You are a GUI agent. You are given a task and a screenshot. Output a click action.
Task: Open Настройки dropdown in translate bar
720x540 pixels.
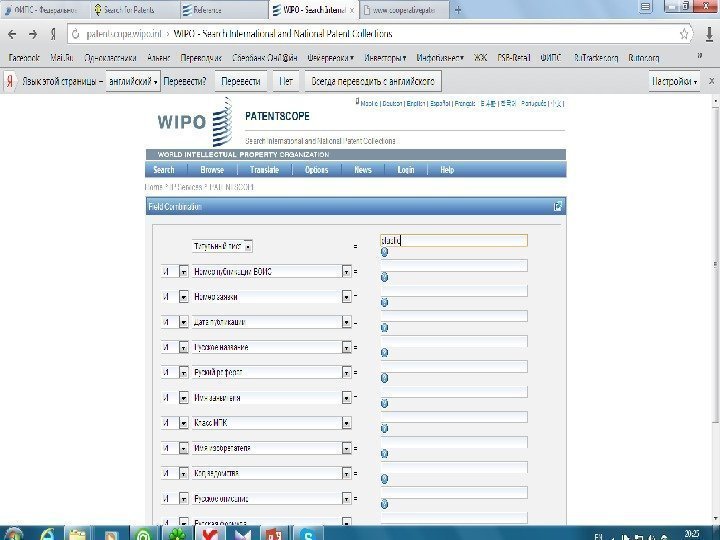674,81
